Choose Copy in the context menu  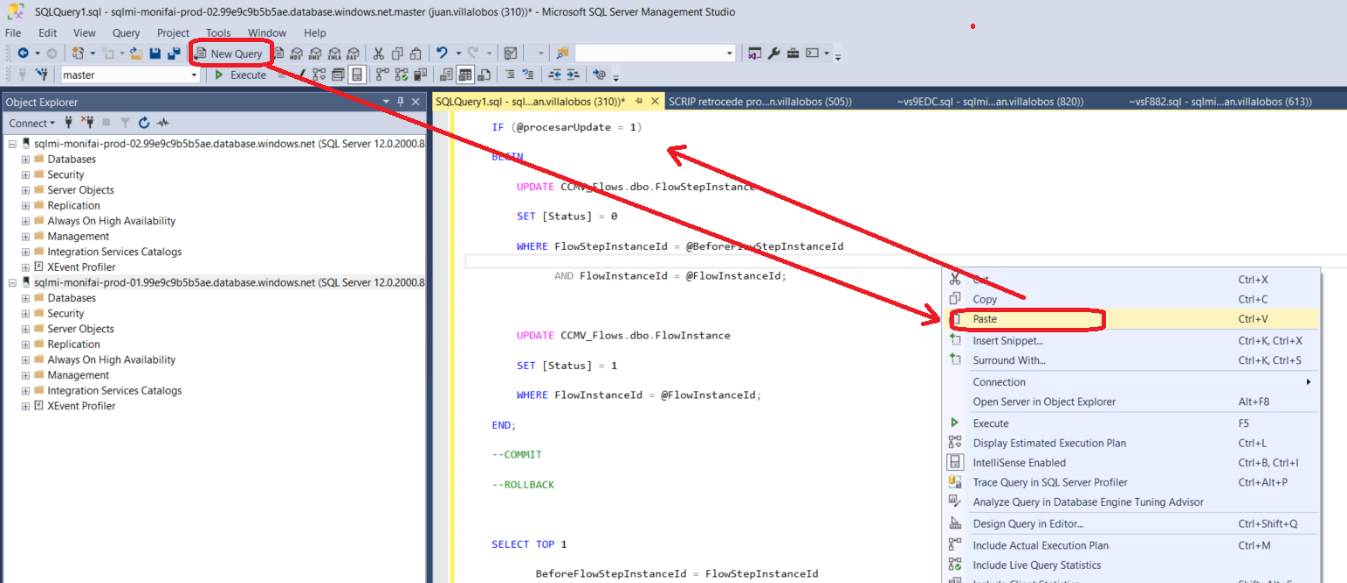[1132, 299]
